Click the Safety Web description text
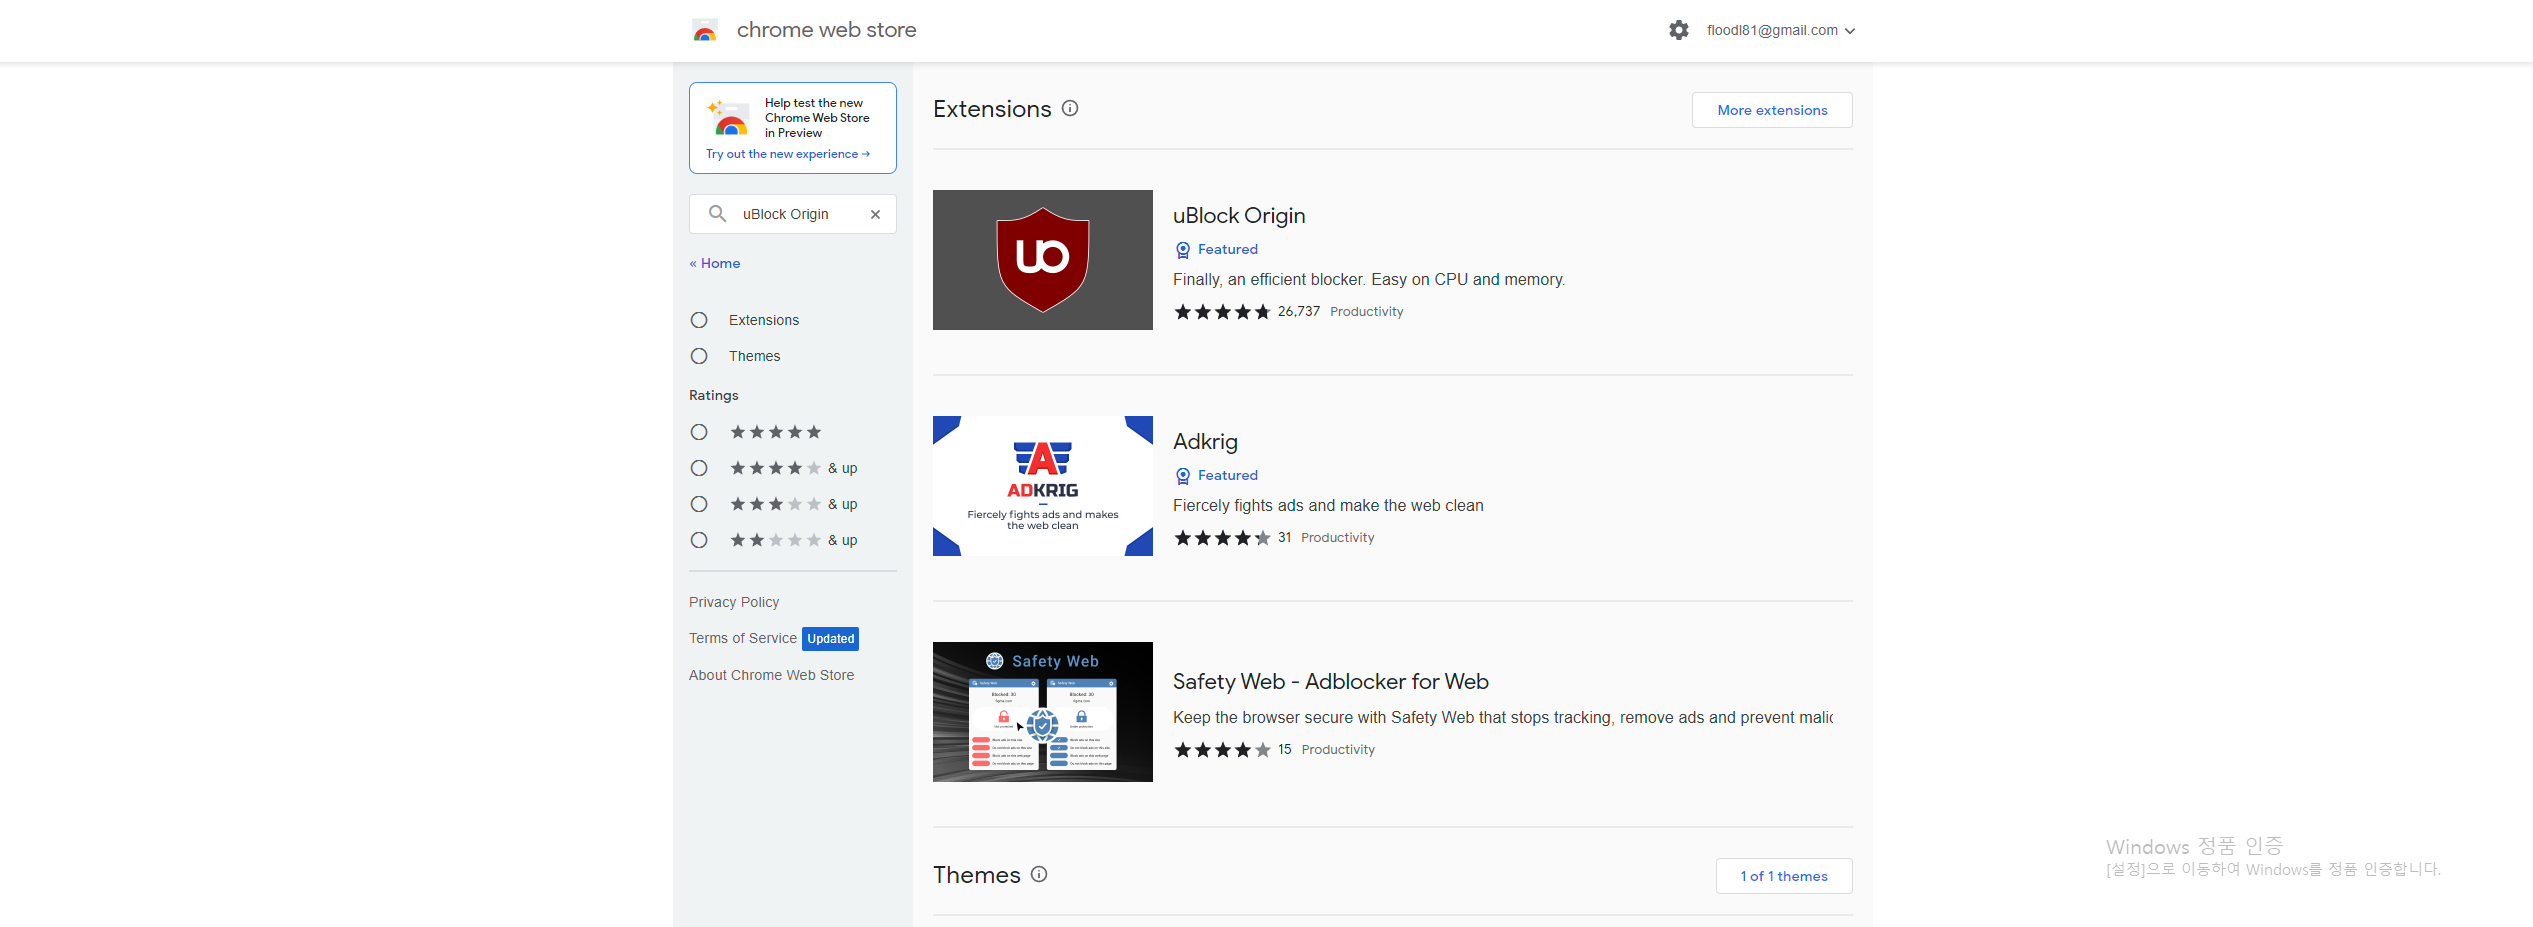Viewport: 2533px width, 927px height. [1503, 718]
